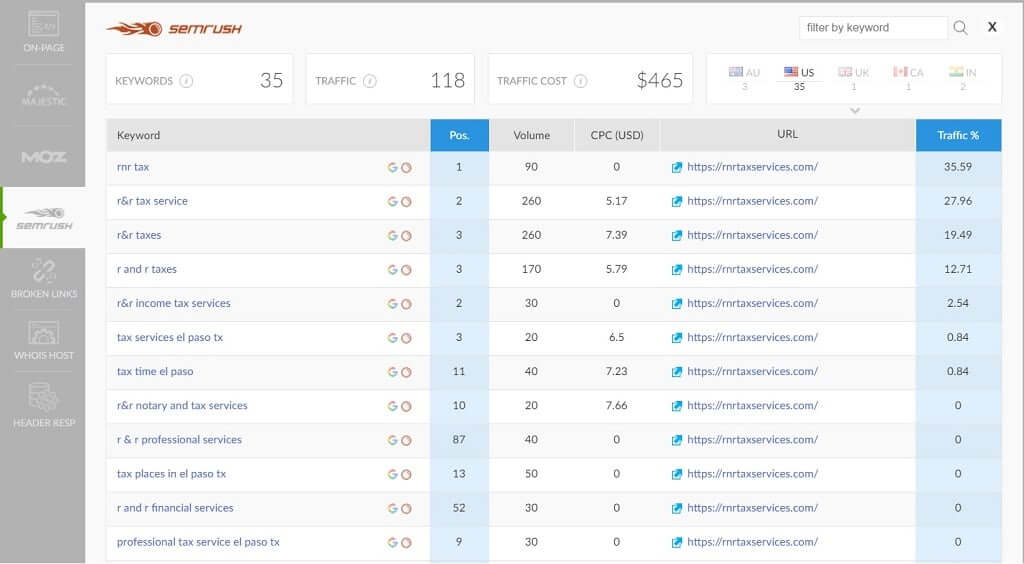Close the SEMrush panel with X

[x=992, y=27]
